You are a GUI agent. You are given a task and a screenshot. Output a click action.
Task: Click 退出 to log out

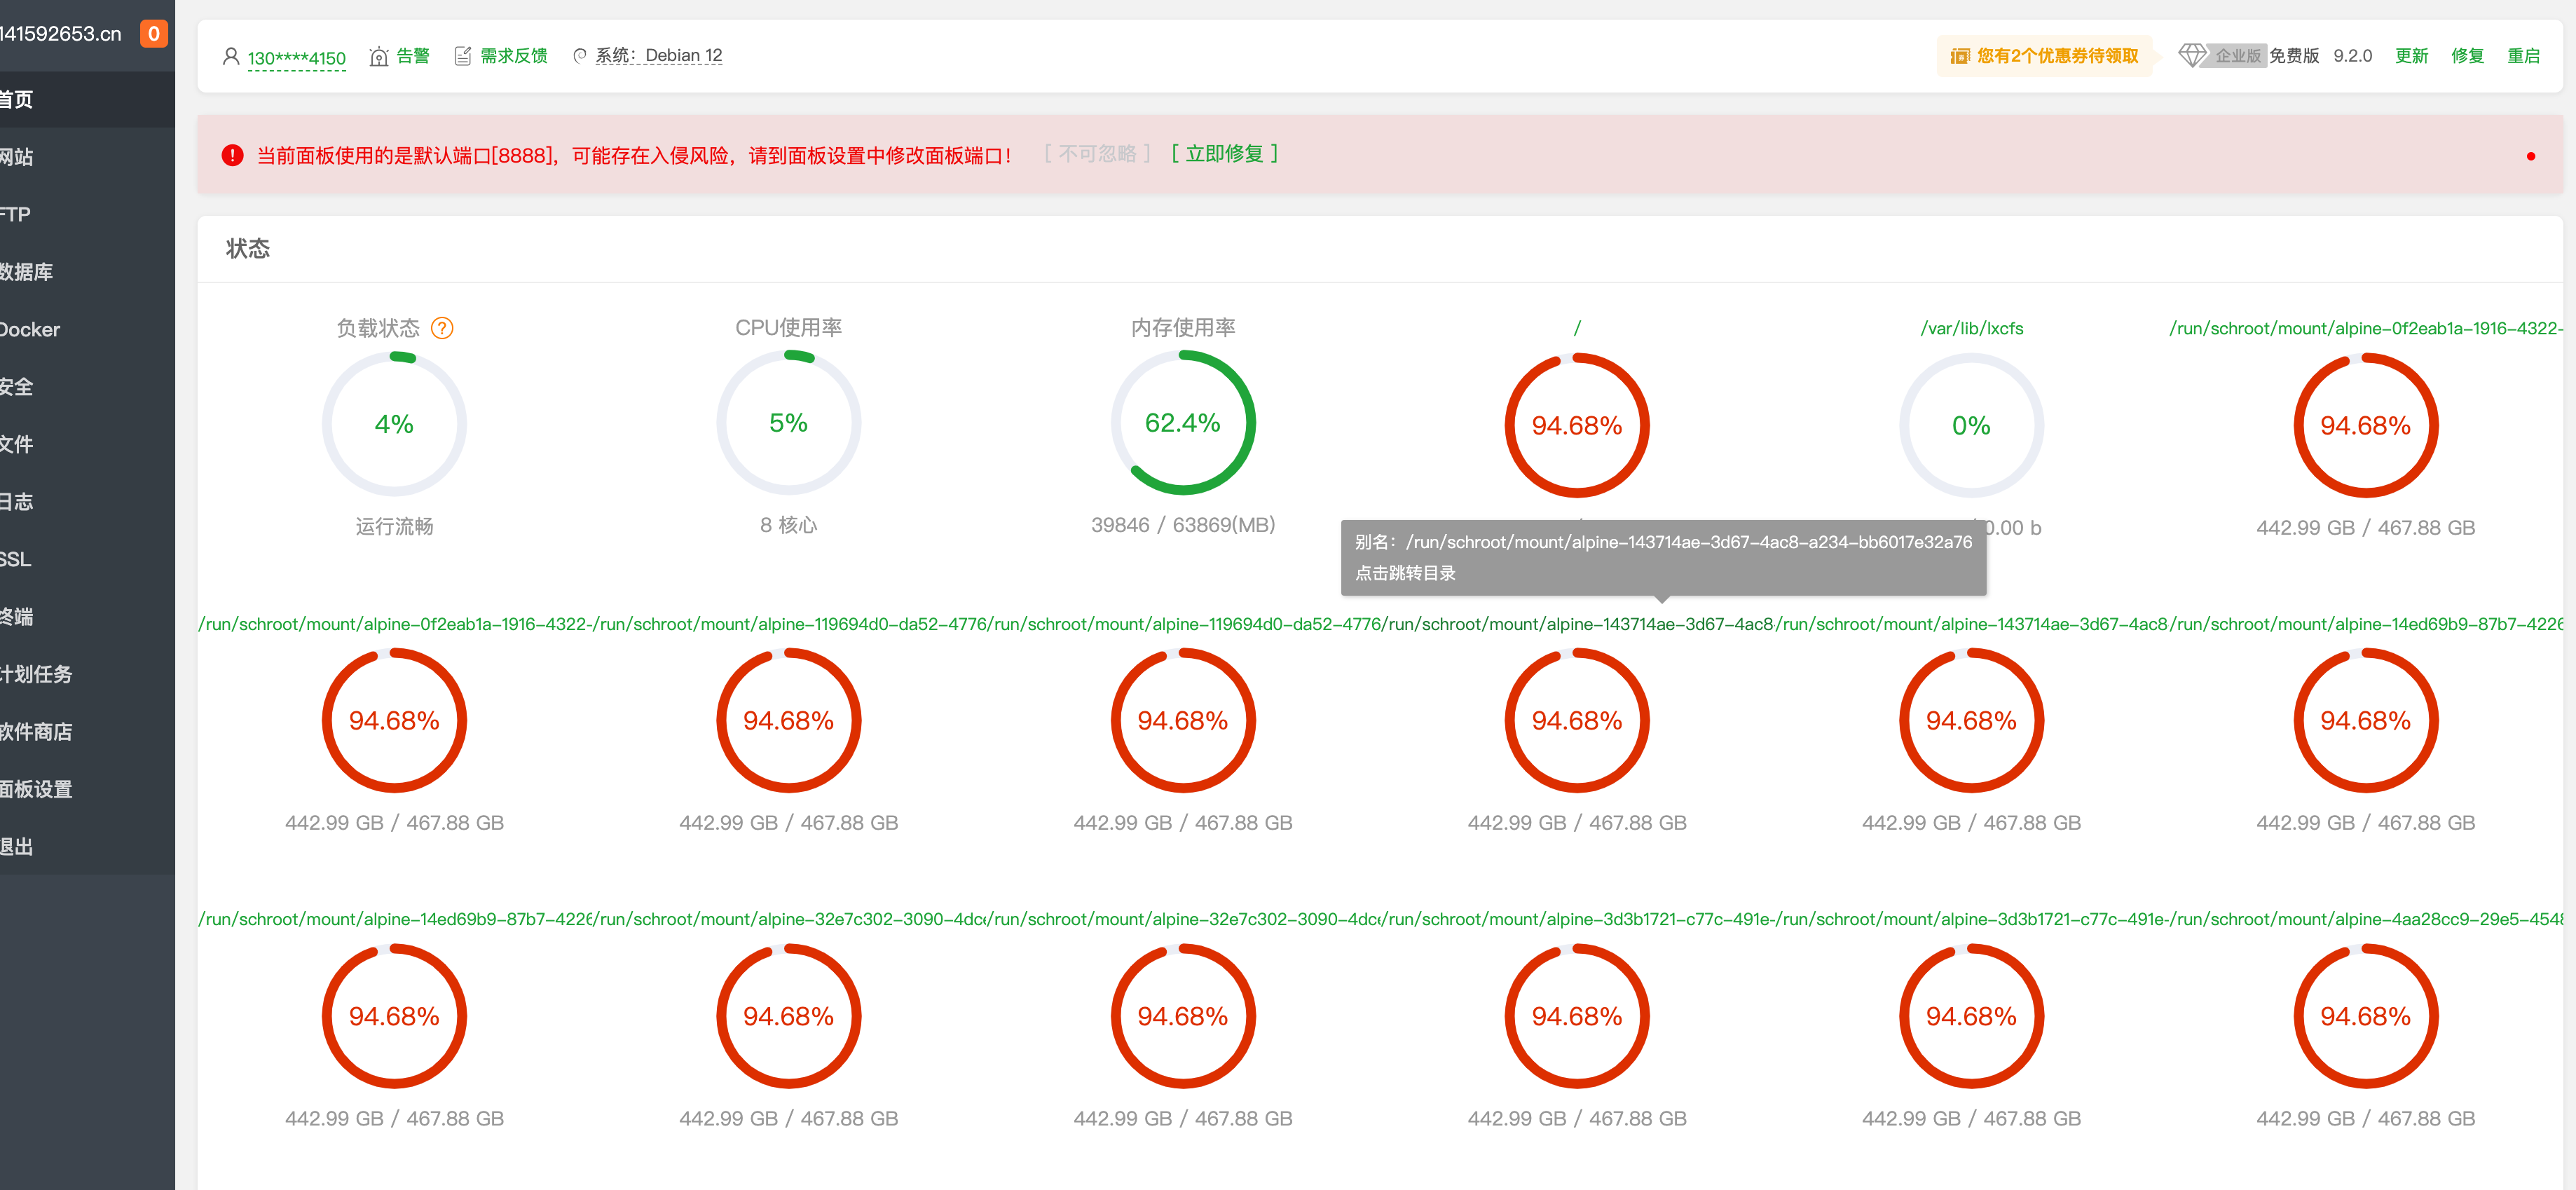[x=87, y=847]
